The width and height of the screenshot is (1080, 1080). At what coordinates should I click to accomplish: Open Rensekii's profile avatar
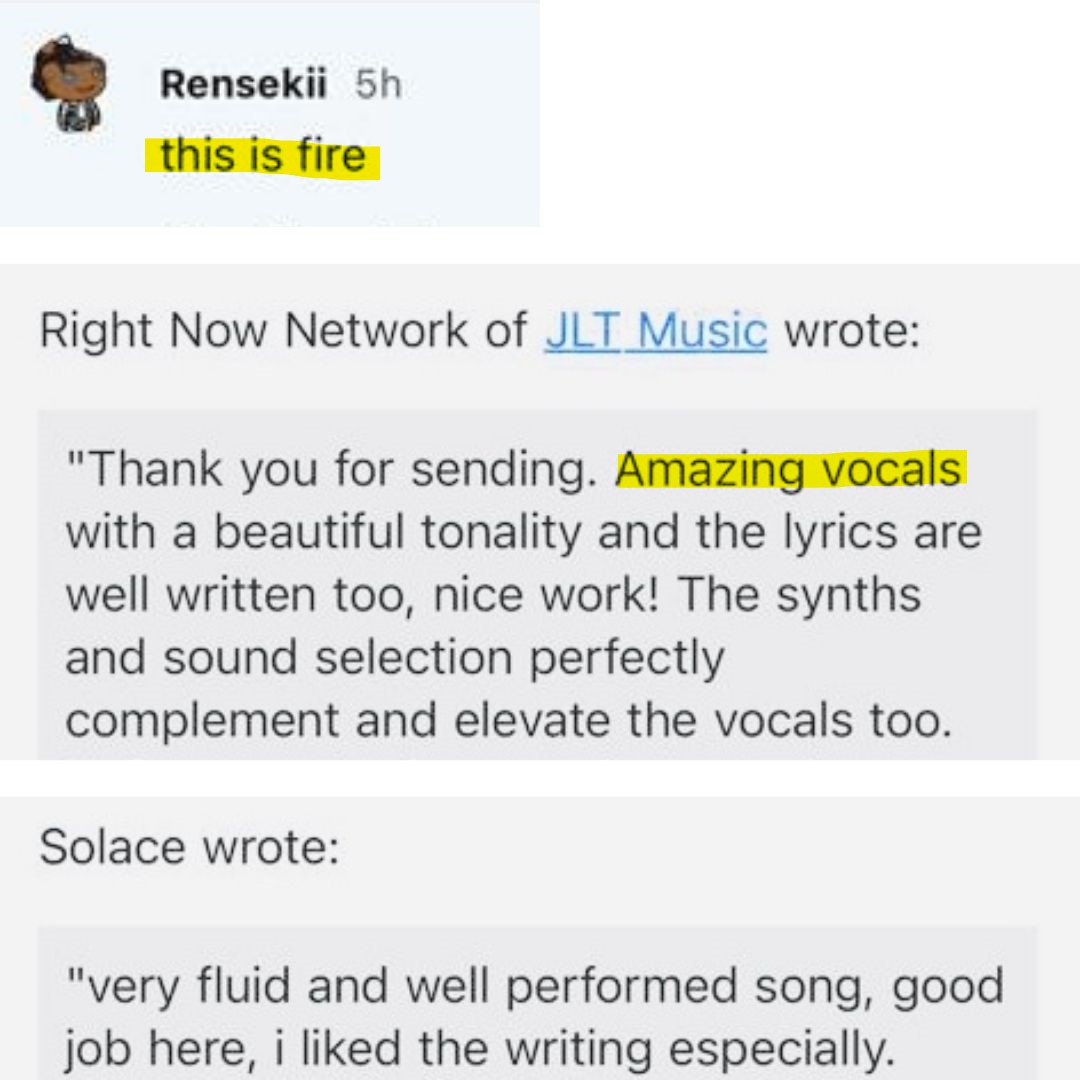tap(69, 83)
